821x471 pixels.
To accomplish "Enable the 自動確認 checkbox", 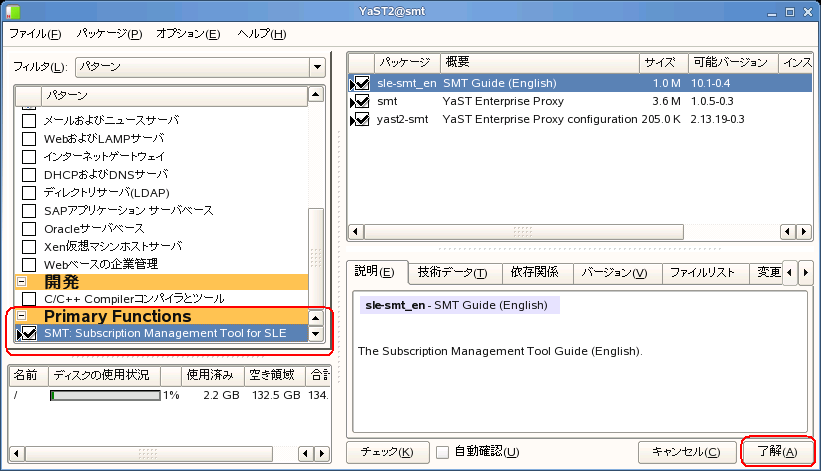I will (x=442, y=452).
